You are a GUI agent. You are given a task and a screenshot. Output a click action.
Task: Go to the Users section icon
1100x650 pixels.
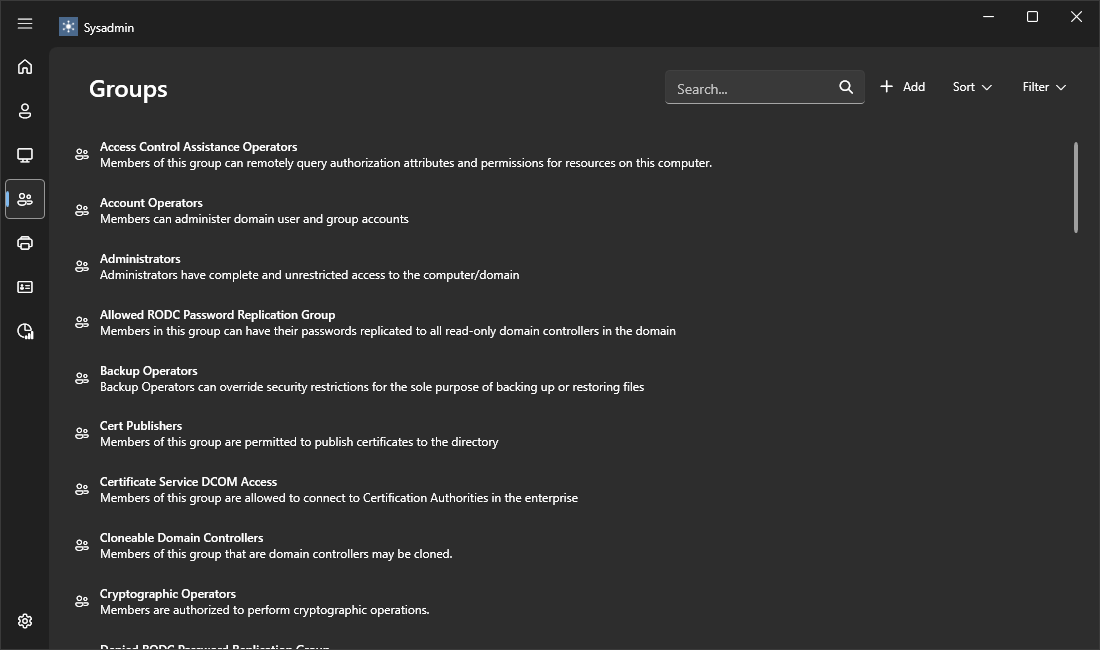point(25,111)
